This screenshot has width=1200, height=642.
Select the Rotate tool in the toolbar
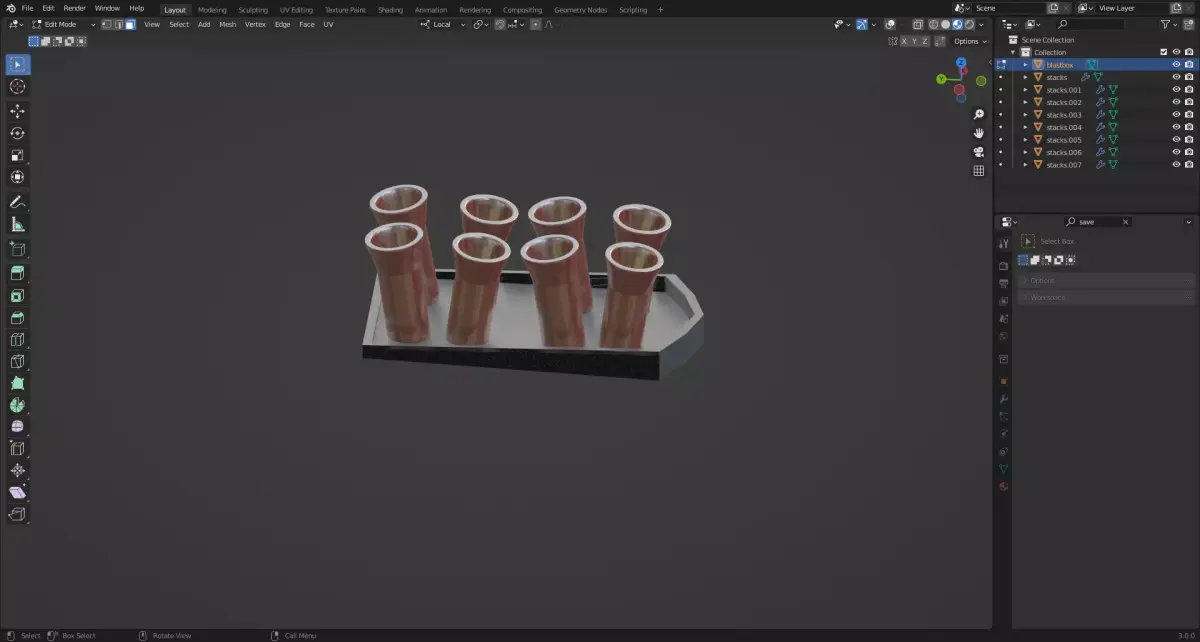coord(17,132)
